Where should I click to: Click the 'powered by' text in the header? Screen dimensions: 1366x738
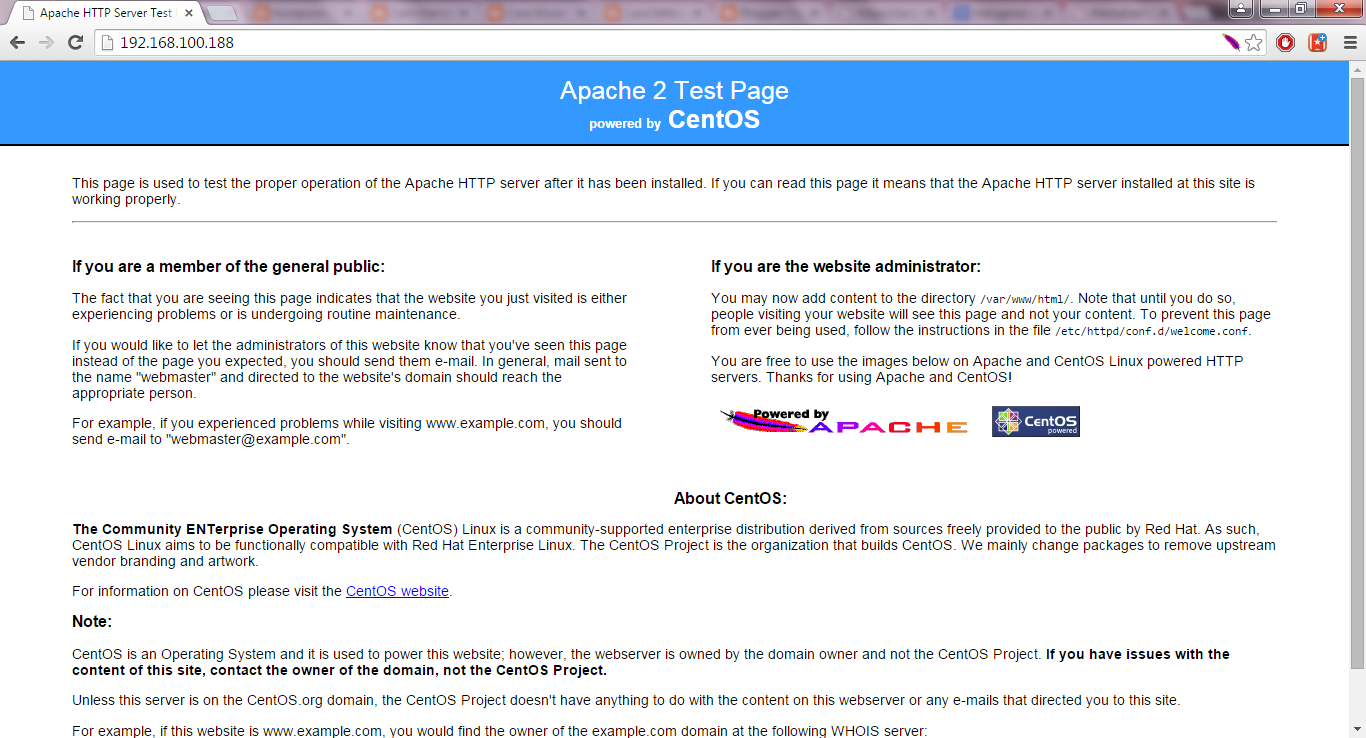(625, 124)
